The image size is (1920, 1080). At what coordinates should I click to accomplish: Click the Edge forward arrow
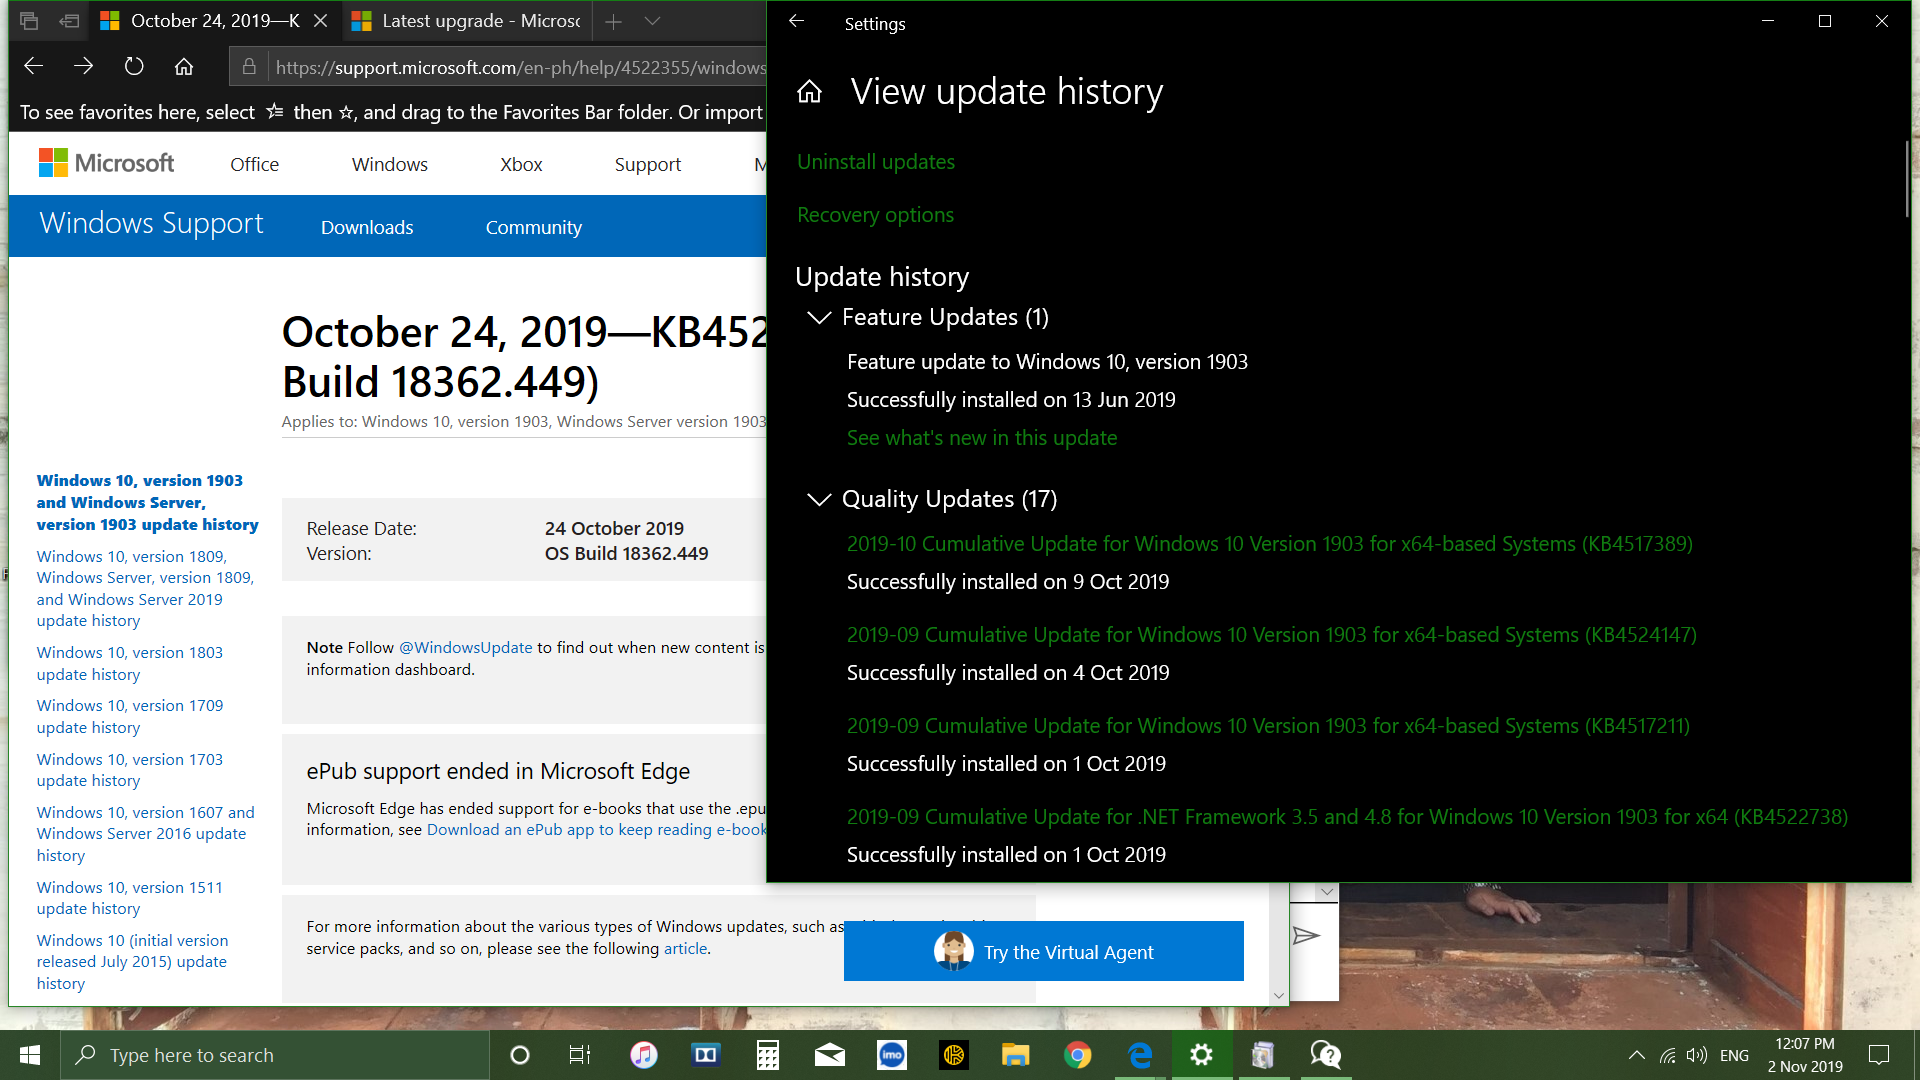83,66
